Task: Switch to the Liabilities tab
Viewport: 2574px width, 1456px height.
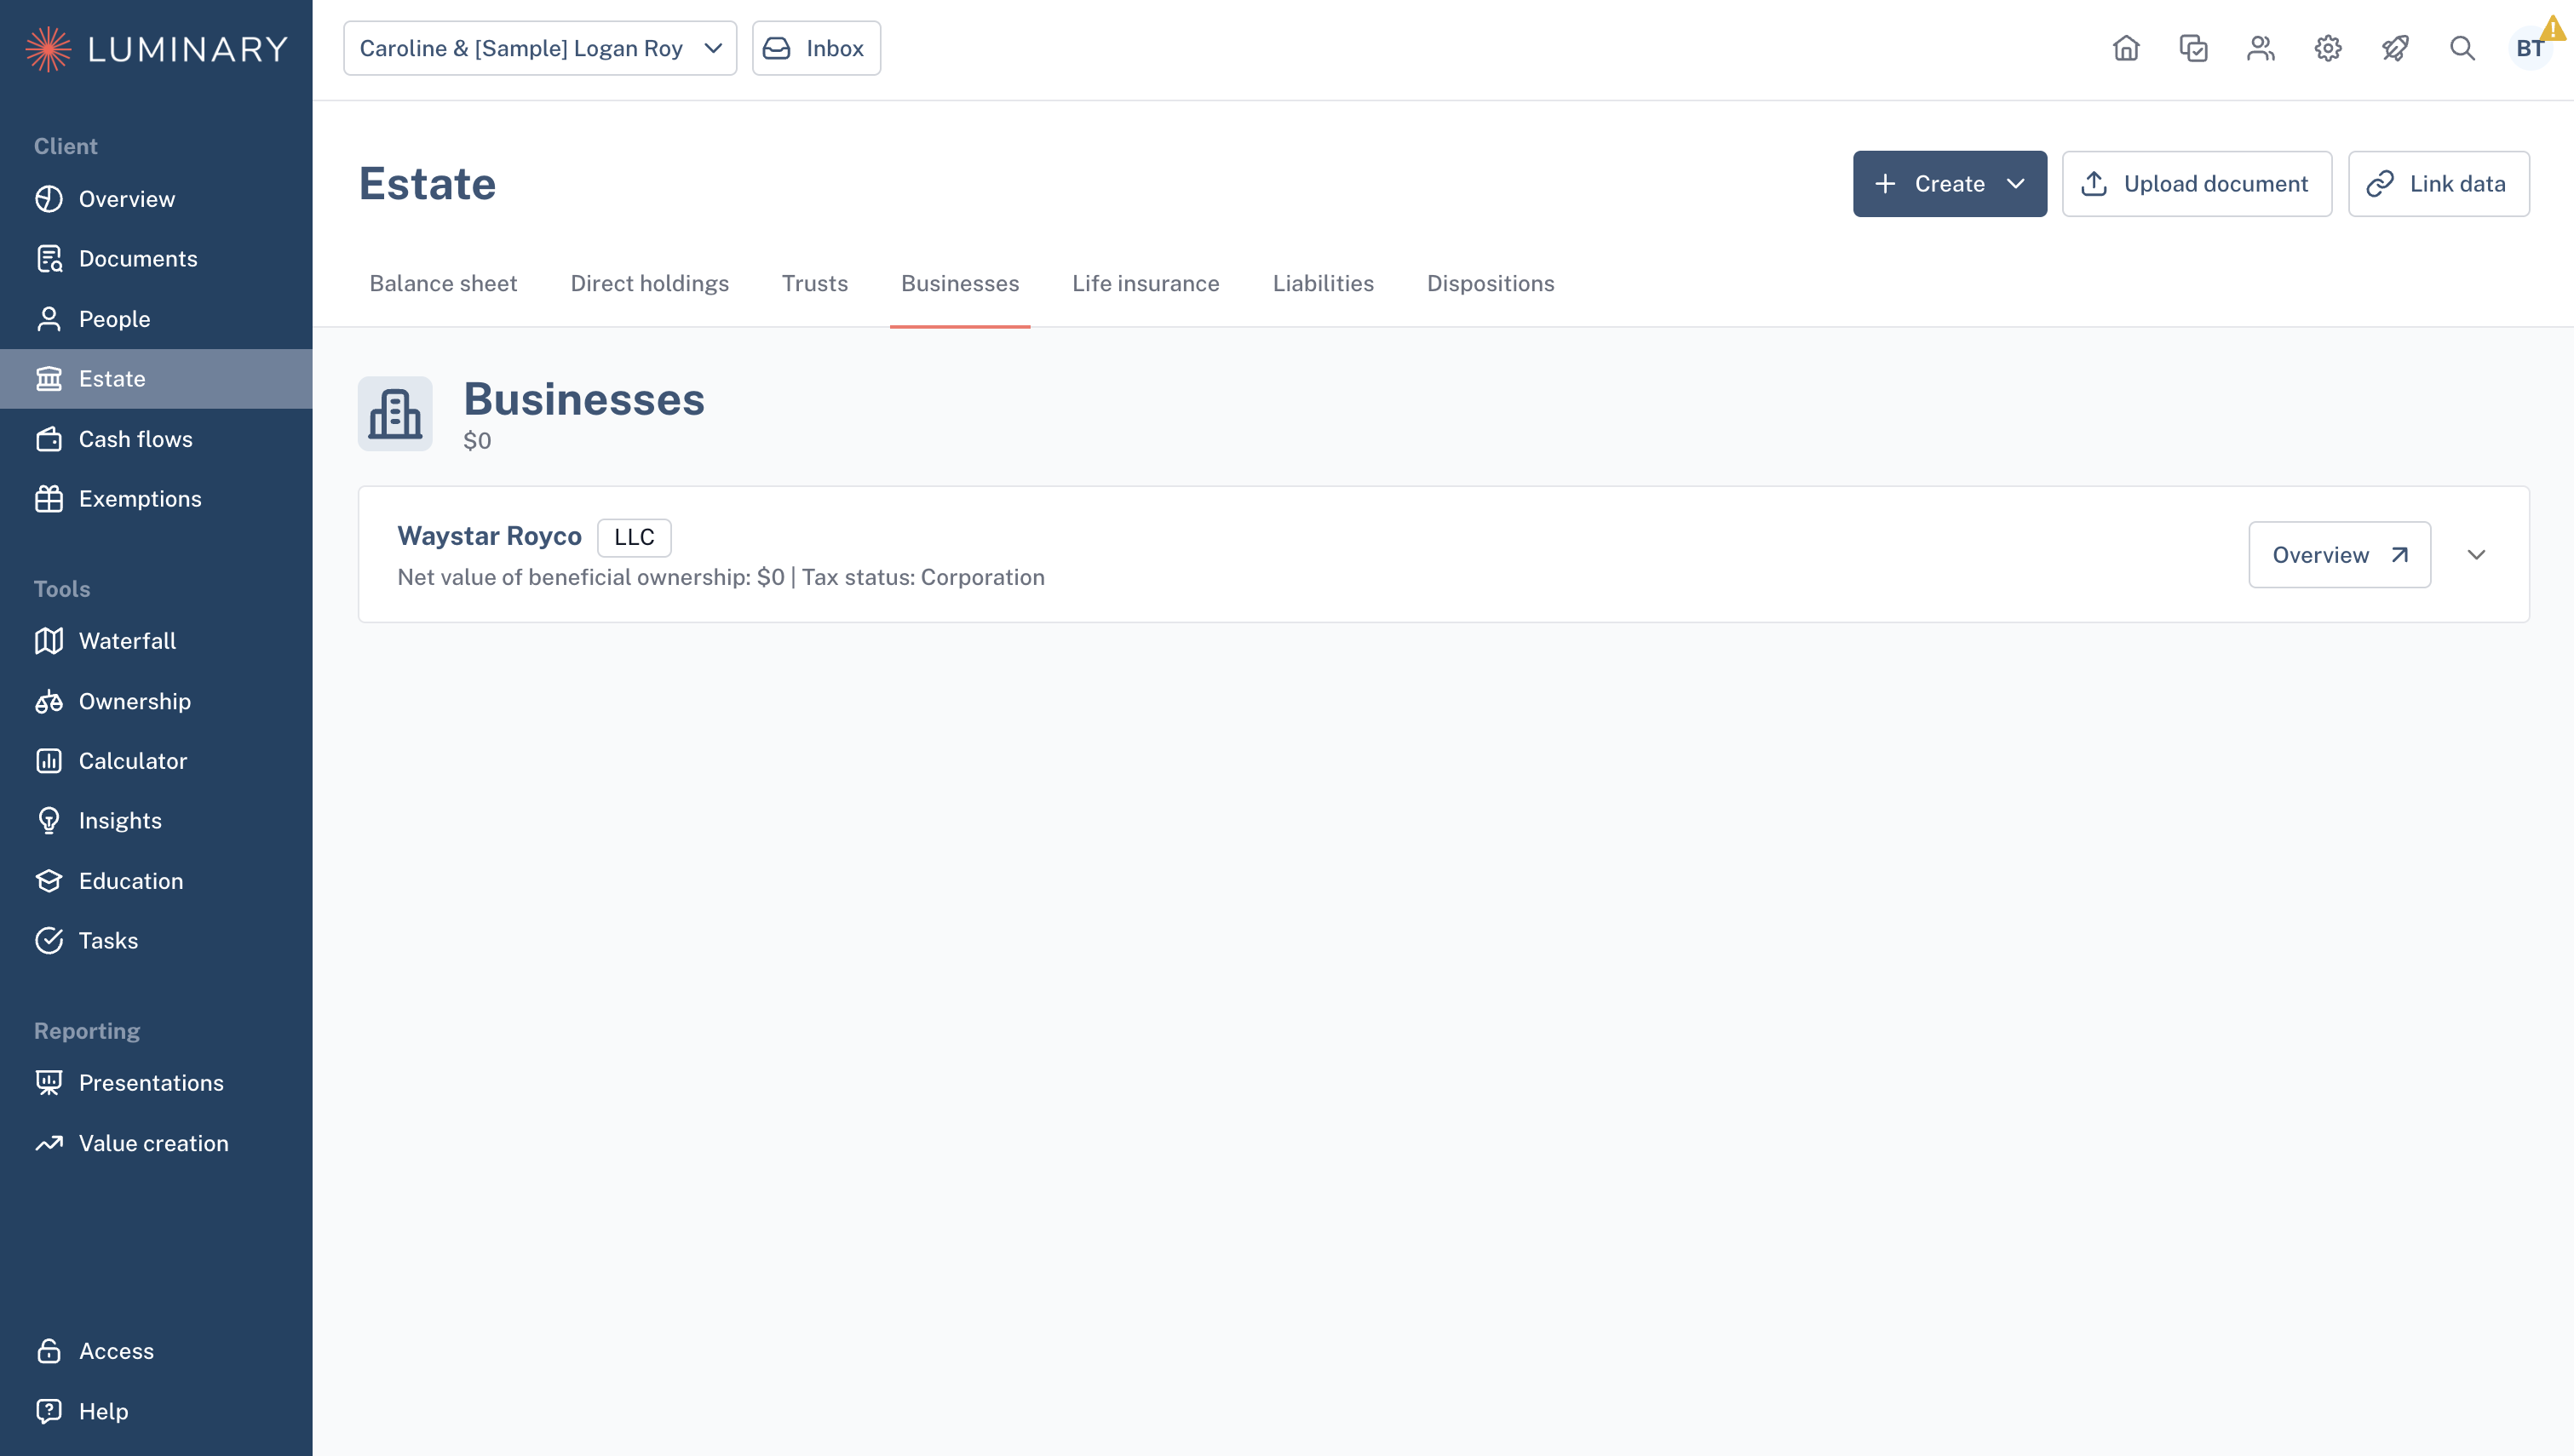Action: (1323, 284)
